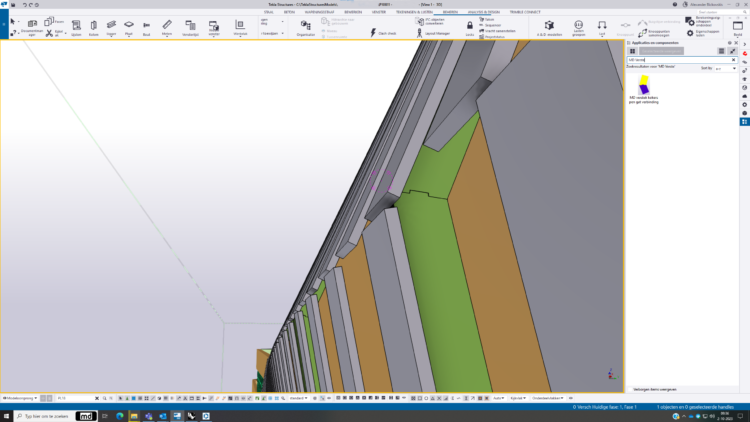Open the ANALYSIS & DESIGN tab

pyautogui.click(x=484, y=12)
